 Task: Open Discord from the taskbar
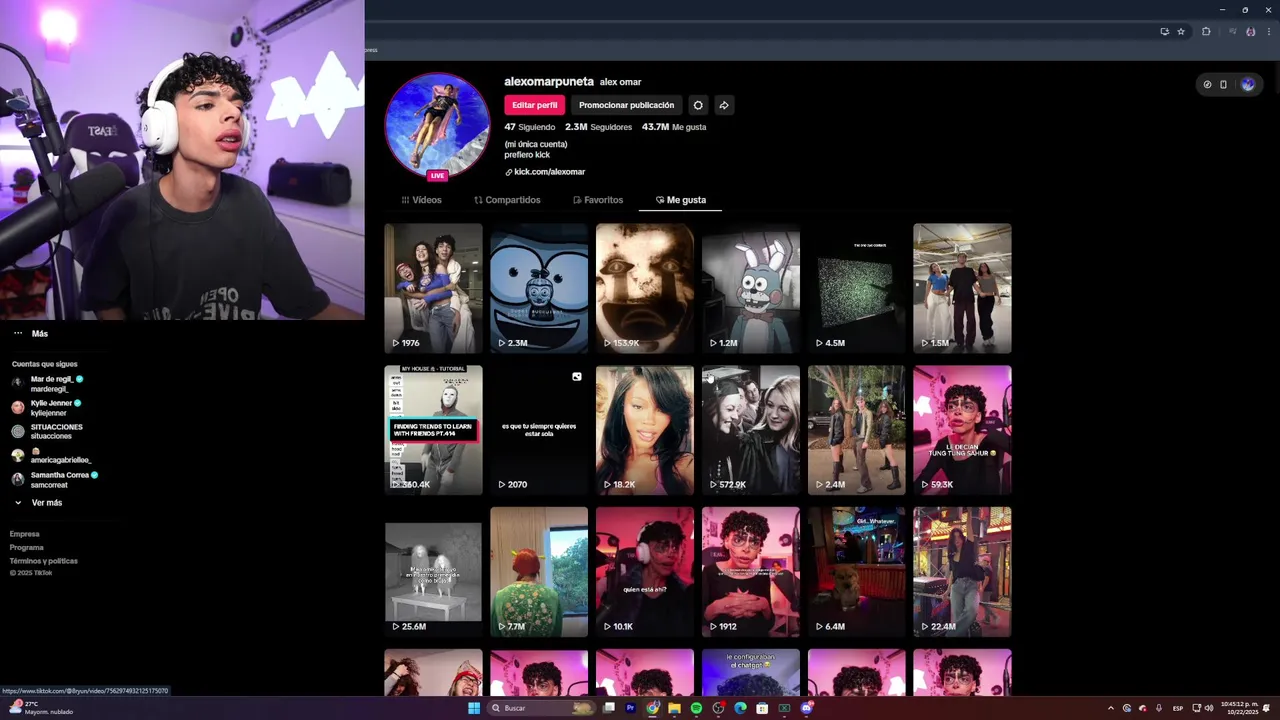coord(806,708)
